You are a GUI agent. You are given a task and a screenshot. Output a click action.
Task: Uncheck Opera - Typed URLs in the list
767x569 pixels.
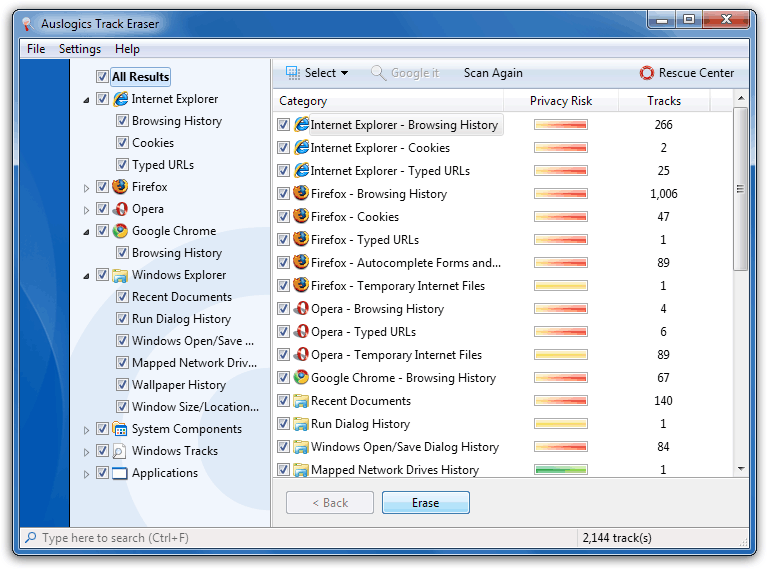283,332
